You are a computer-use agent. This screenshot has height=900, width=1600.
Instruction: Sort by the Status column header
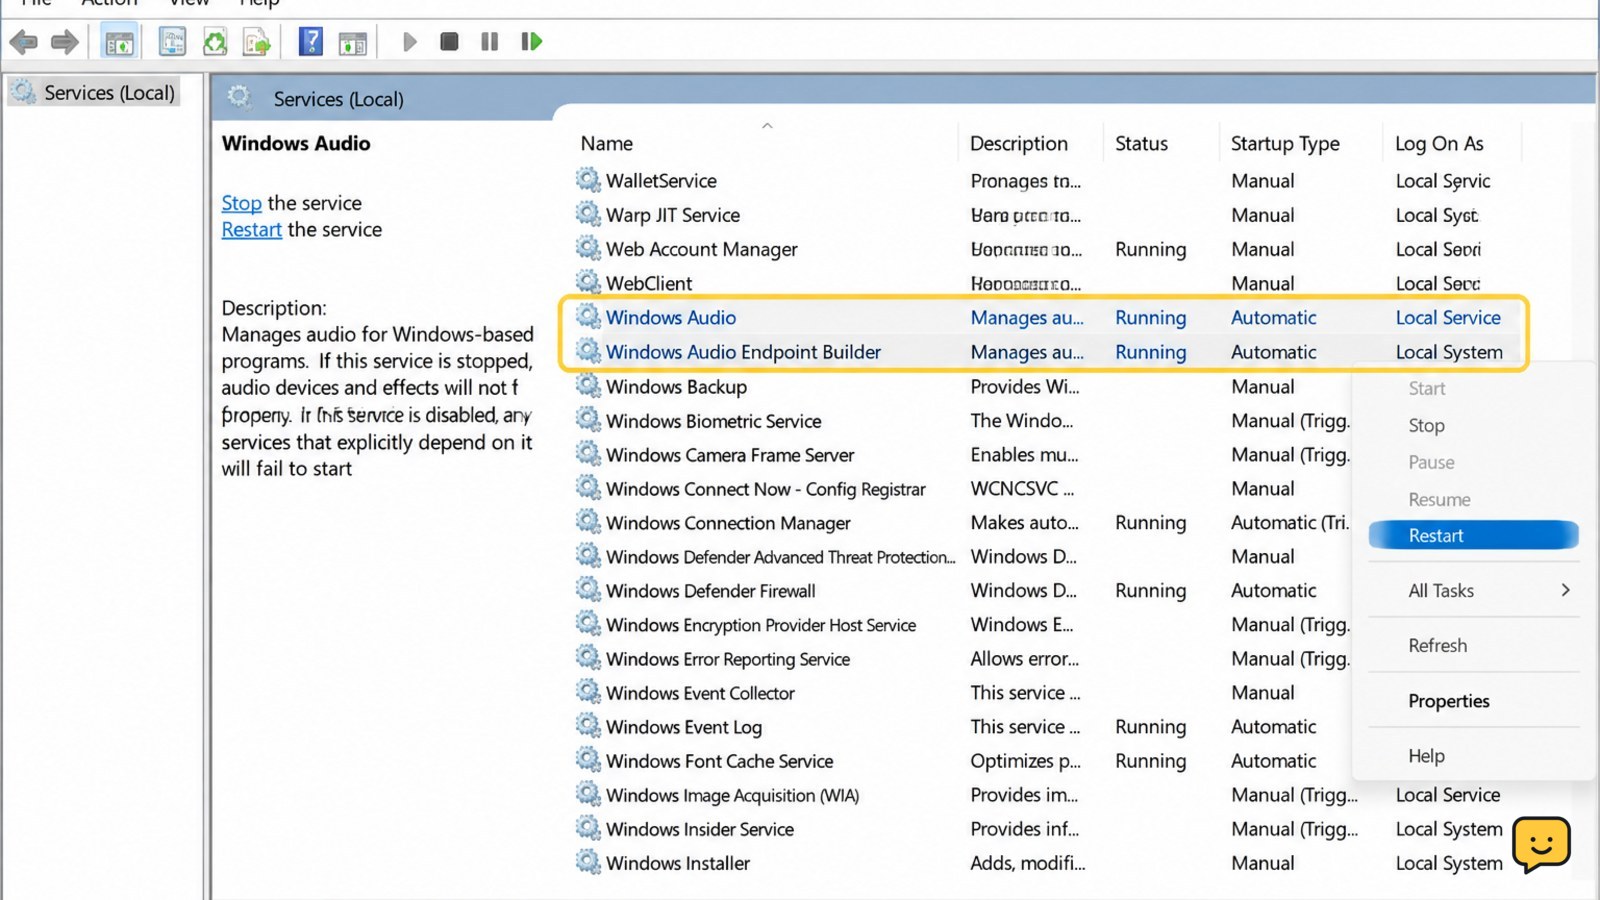(x=1141, y=143)
